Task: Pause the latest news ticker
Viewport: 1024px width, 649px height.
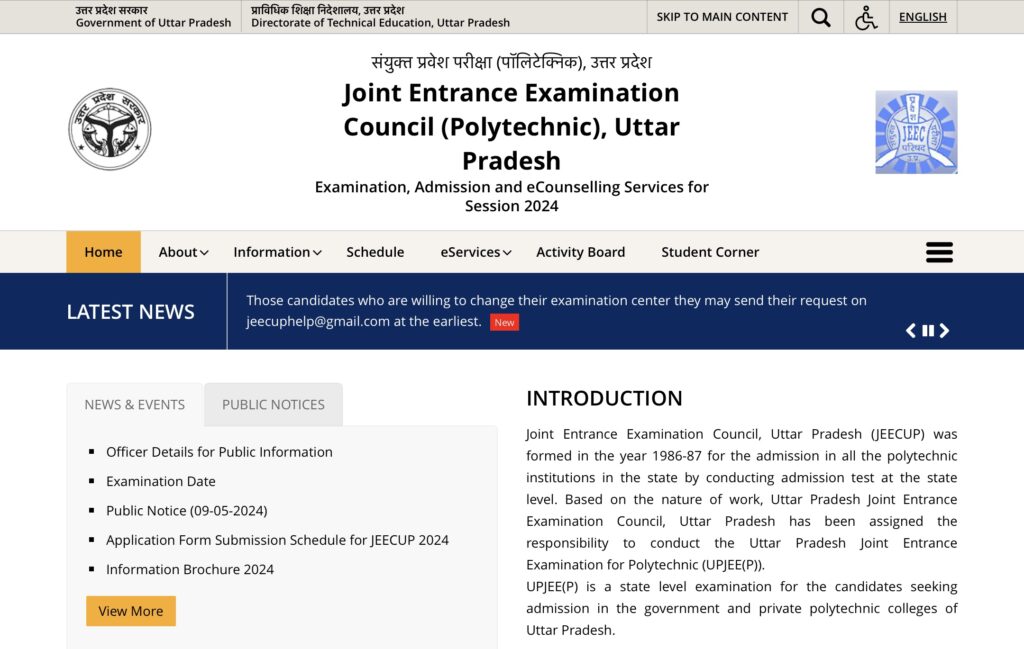Action: point(927,330)
